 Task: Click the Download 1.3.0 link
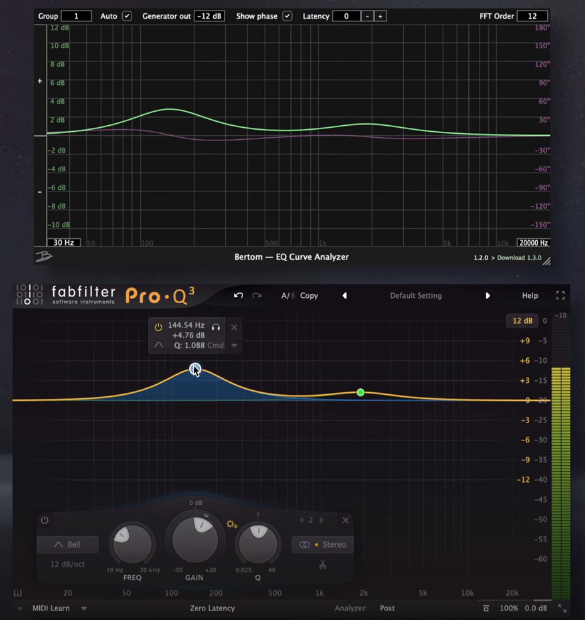pyautogui.click(x=519, y=257)
